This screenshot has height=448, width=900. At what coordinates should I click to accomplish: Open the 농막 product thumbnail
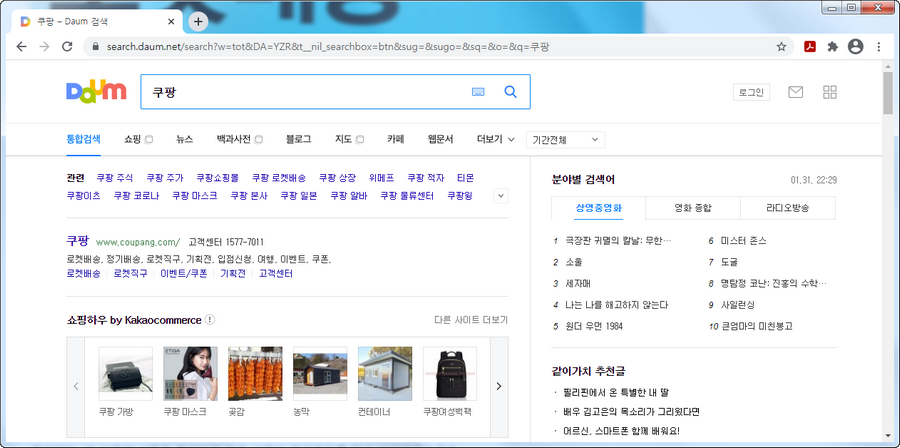(320, 373)
